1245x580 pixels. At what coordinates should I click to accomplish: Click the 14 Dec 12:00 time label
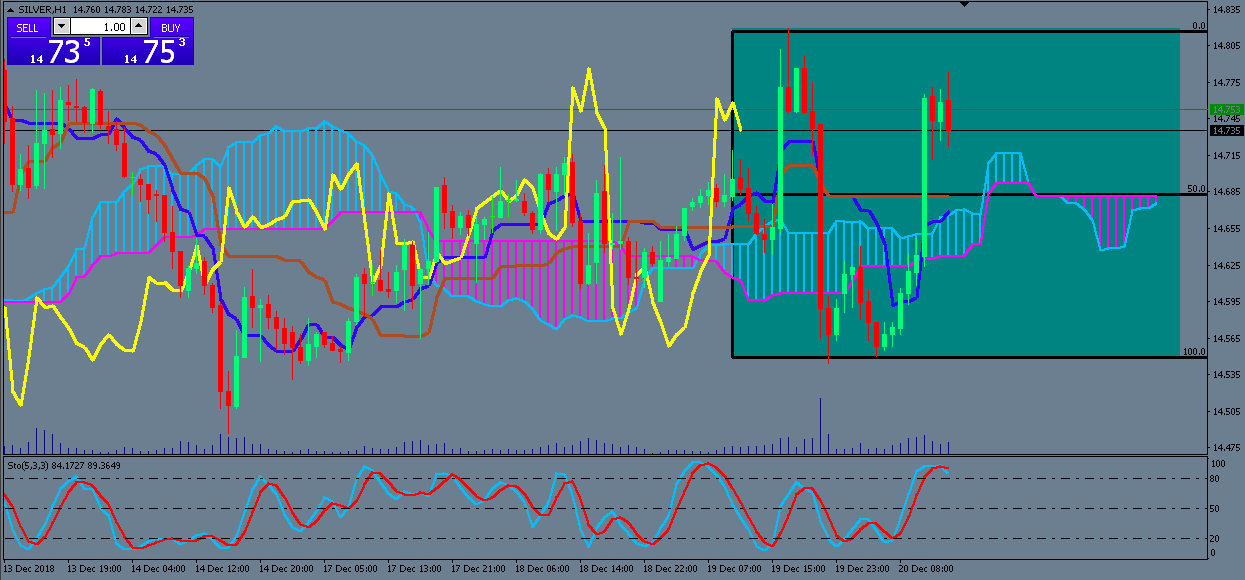pos(220,568)
